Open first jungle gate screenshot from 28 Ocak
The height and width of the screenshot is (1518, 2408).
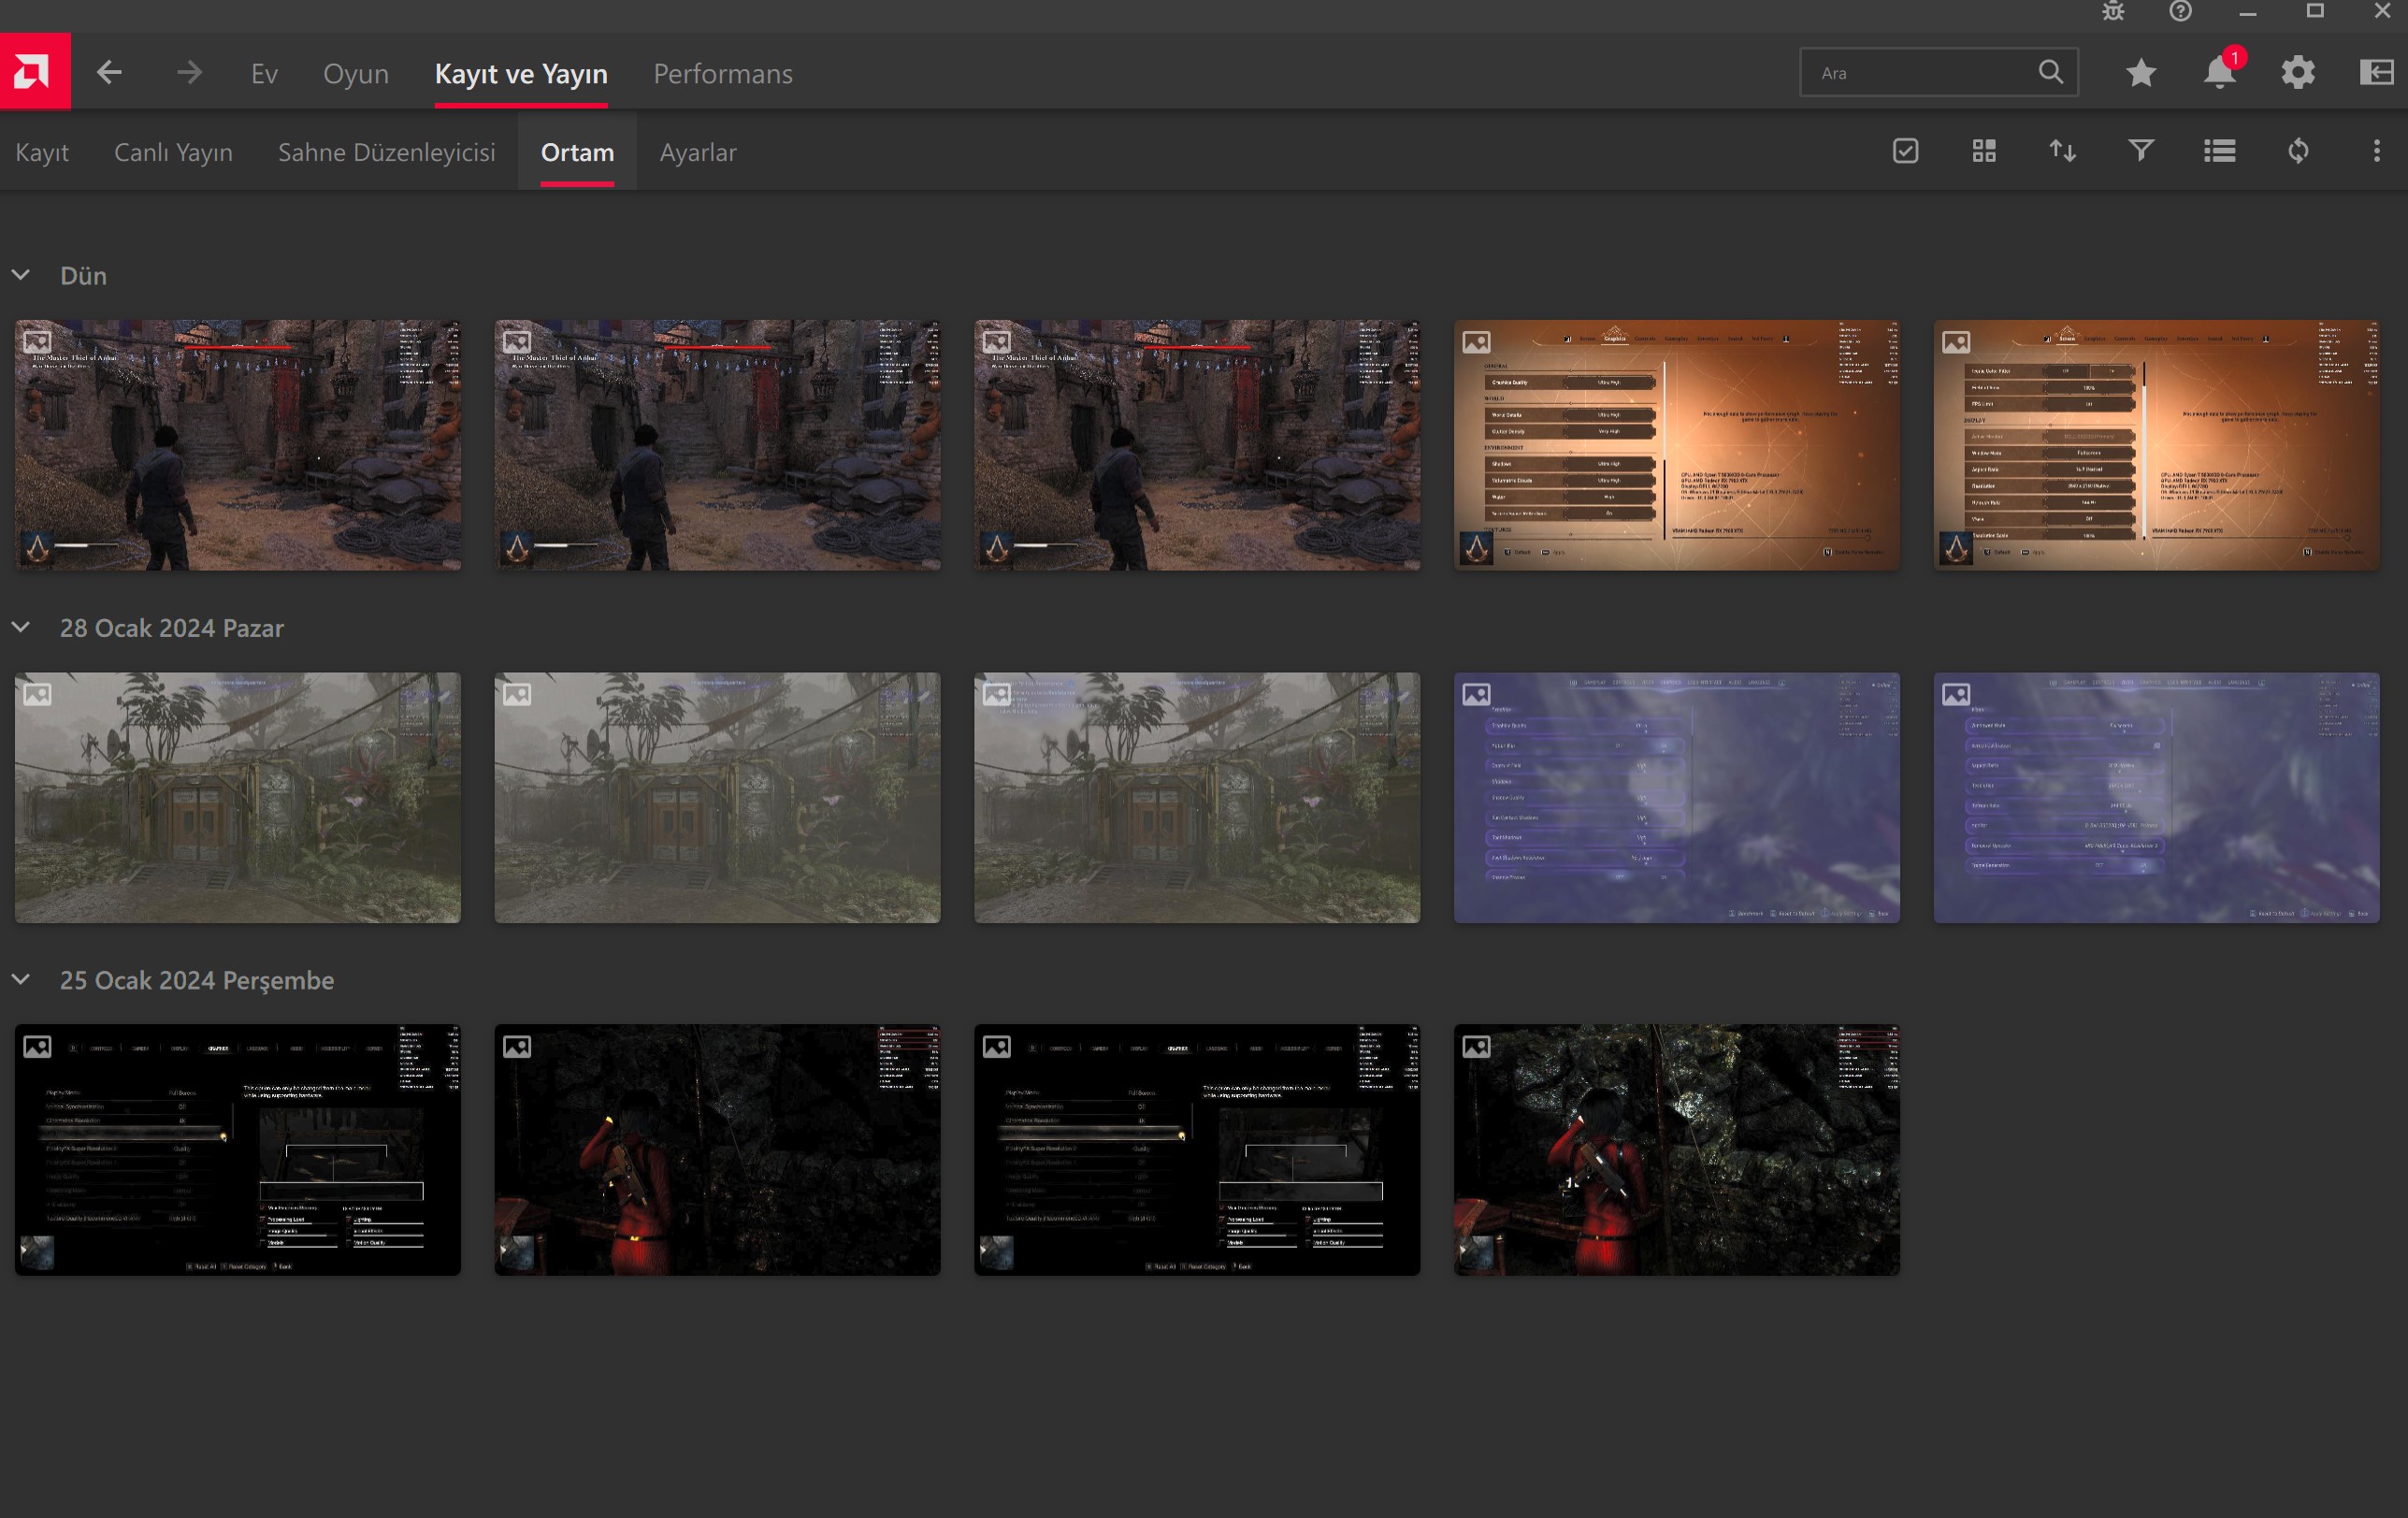(x=238, y=797)
